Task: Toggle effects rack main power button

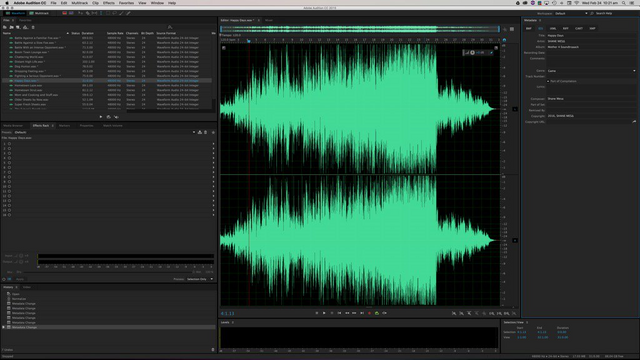Action: click(x=4, y=279)
